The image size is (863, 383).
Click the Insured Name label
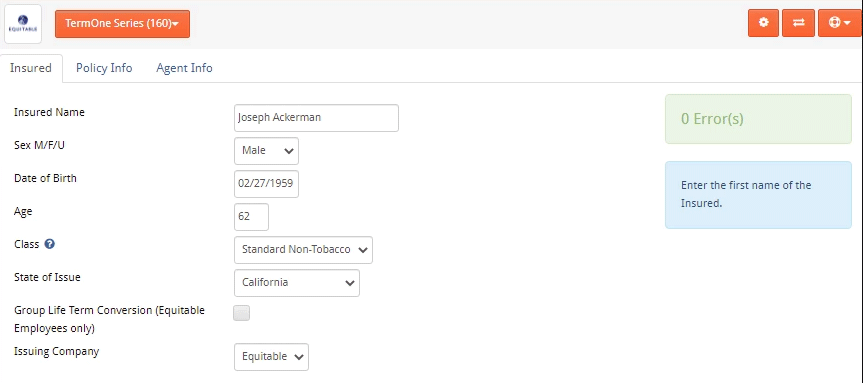tap(49, 112)
